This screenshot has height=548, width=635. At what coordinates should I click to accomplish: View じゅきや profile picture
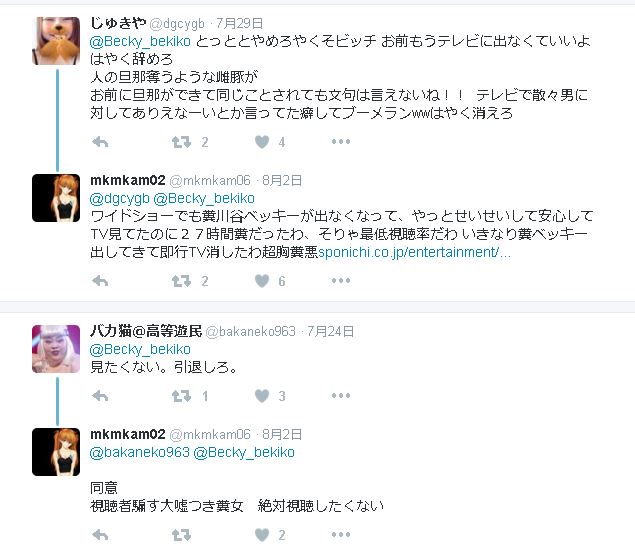(56, 41)
